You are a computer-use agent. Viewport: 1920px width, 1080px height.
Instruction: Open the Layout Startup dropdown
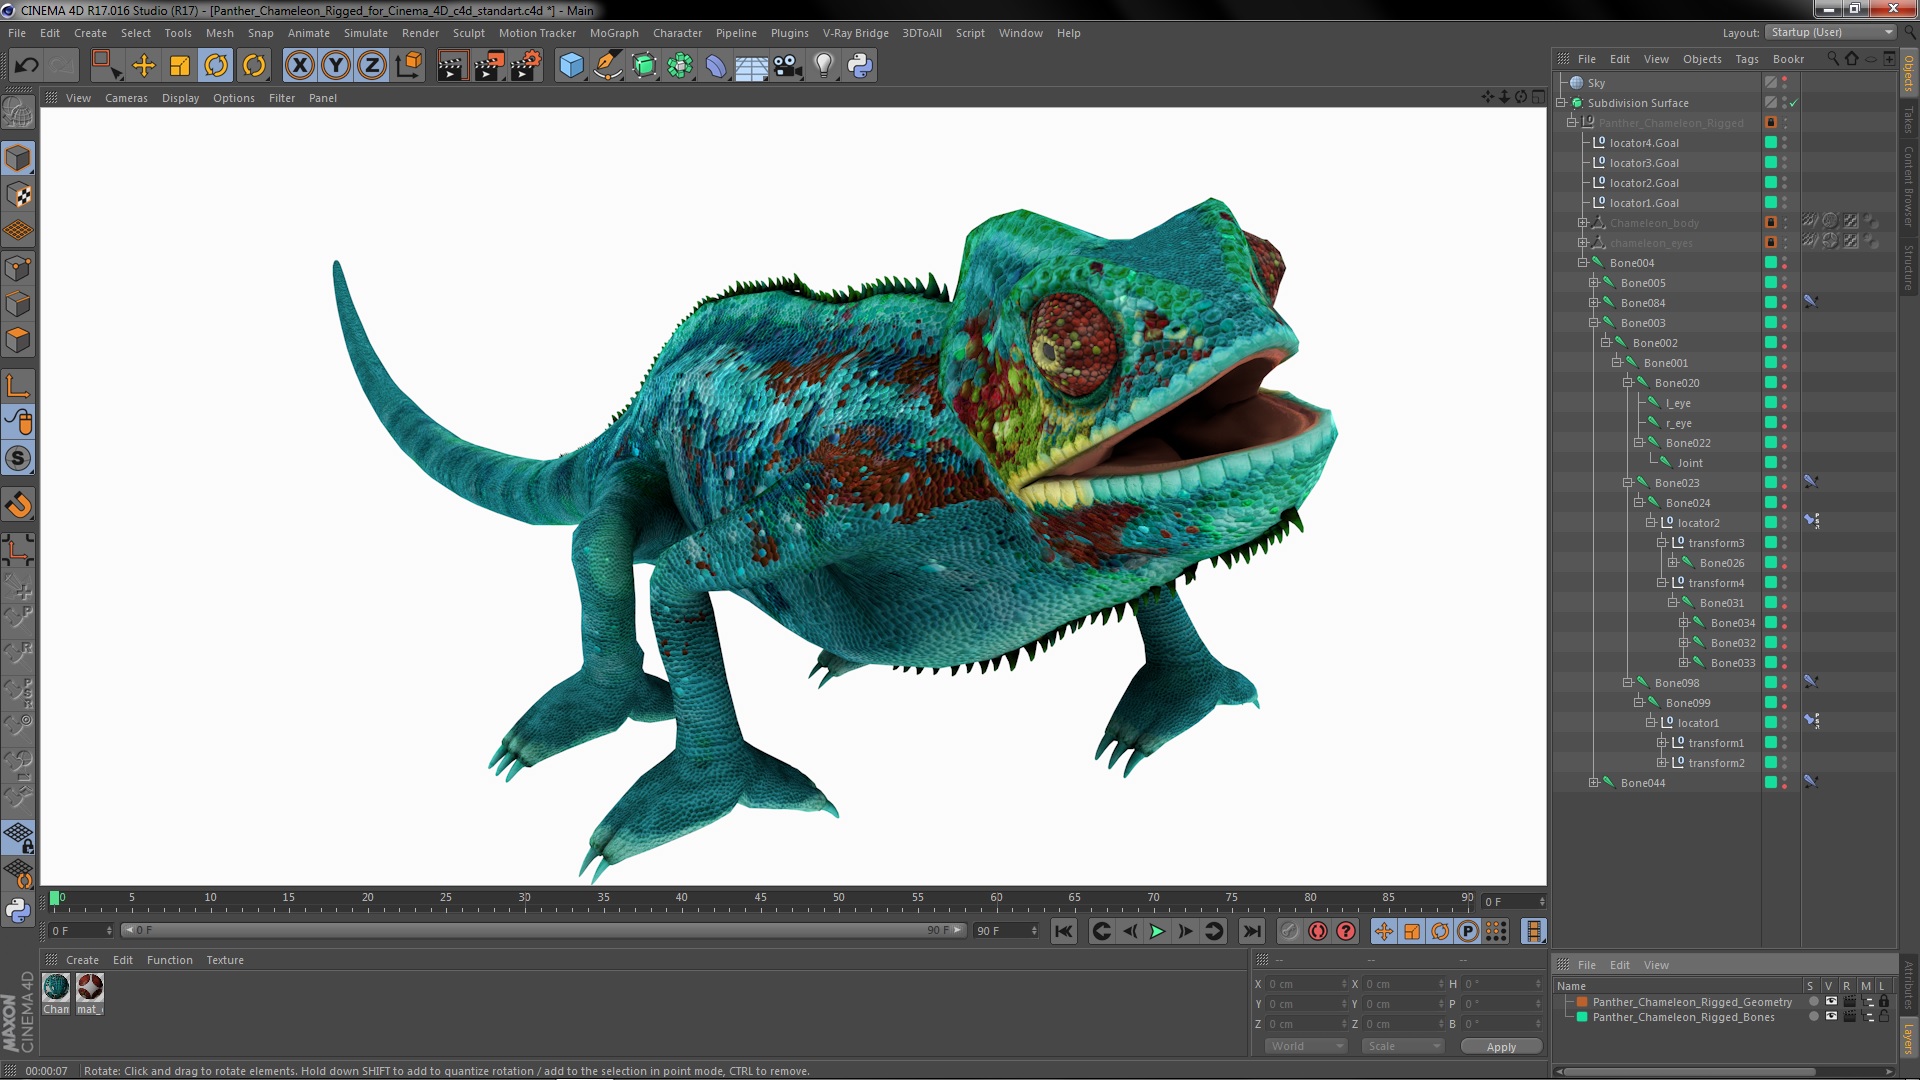click(1830, 32)
